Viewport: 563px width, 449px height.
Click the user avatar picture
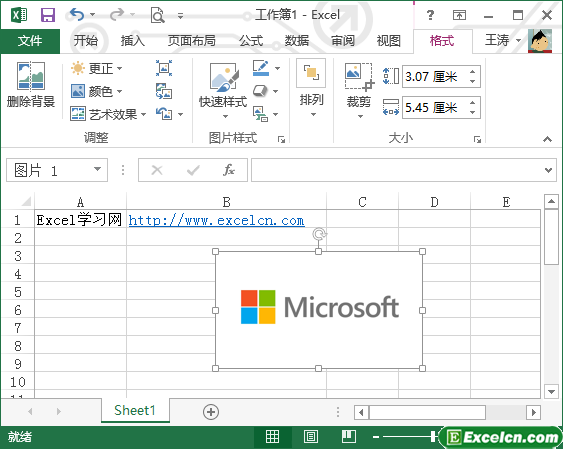(540, 41)
